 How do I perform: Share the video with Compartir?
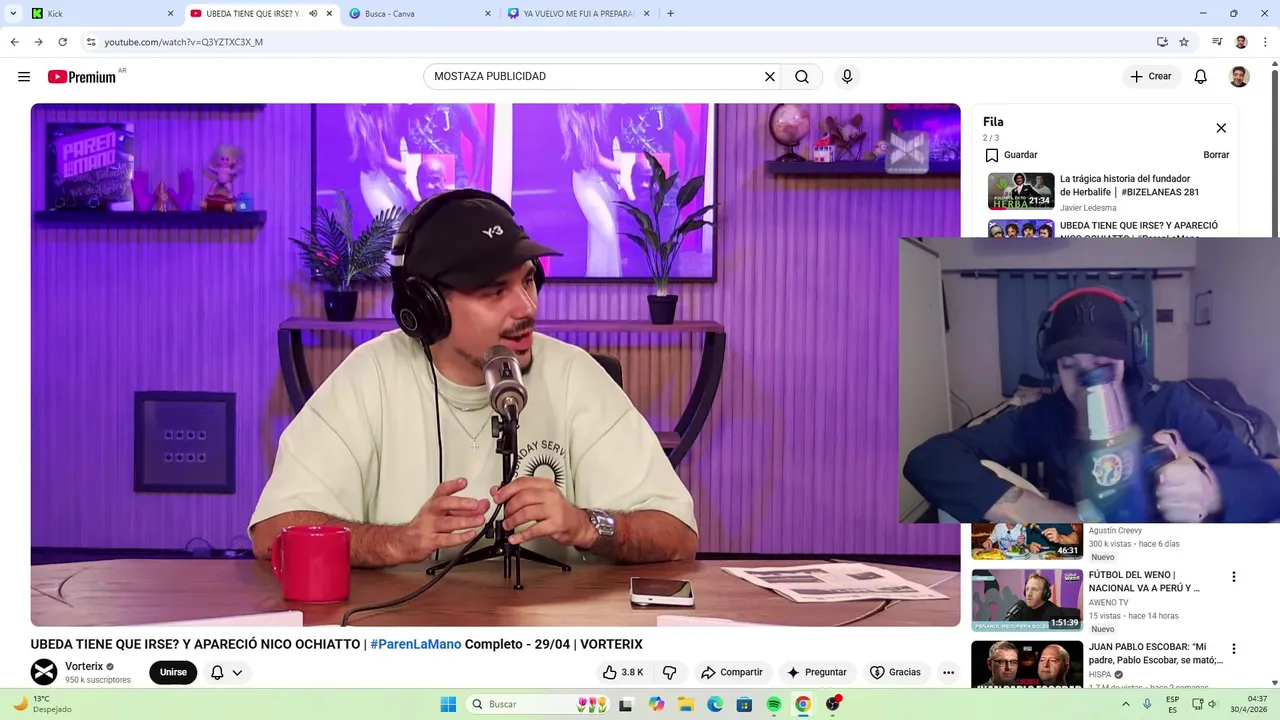(732, 672)
